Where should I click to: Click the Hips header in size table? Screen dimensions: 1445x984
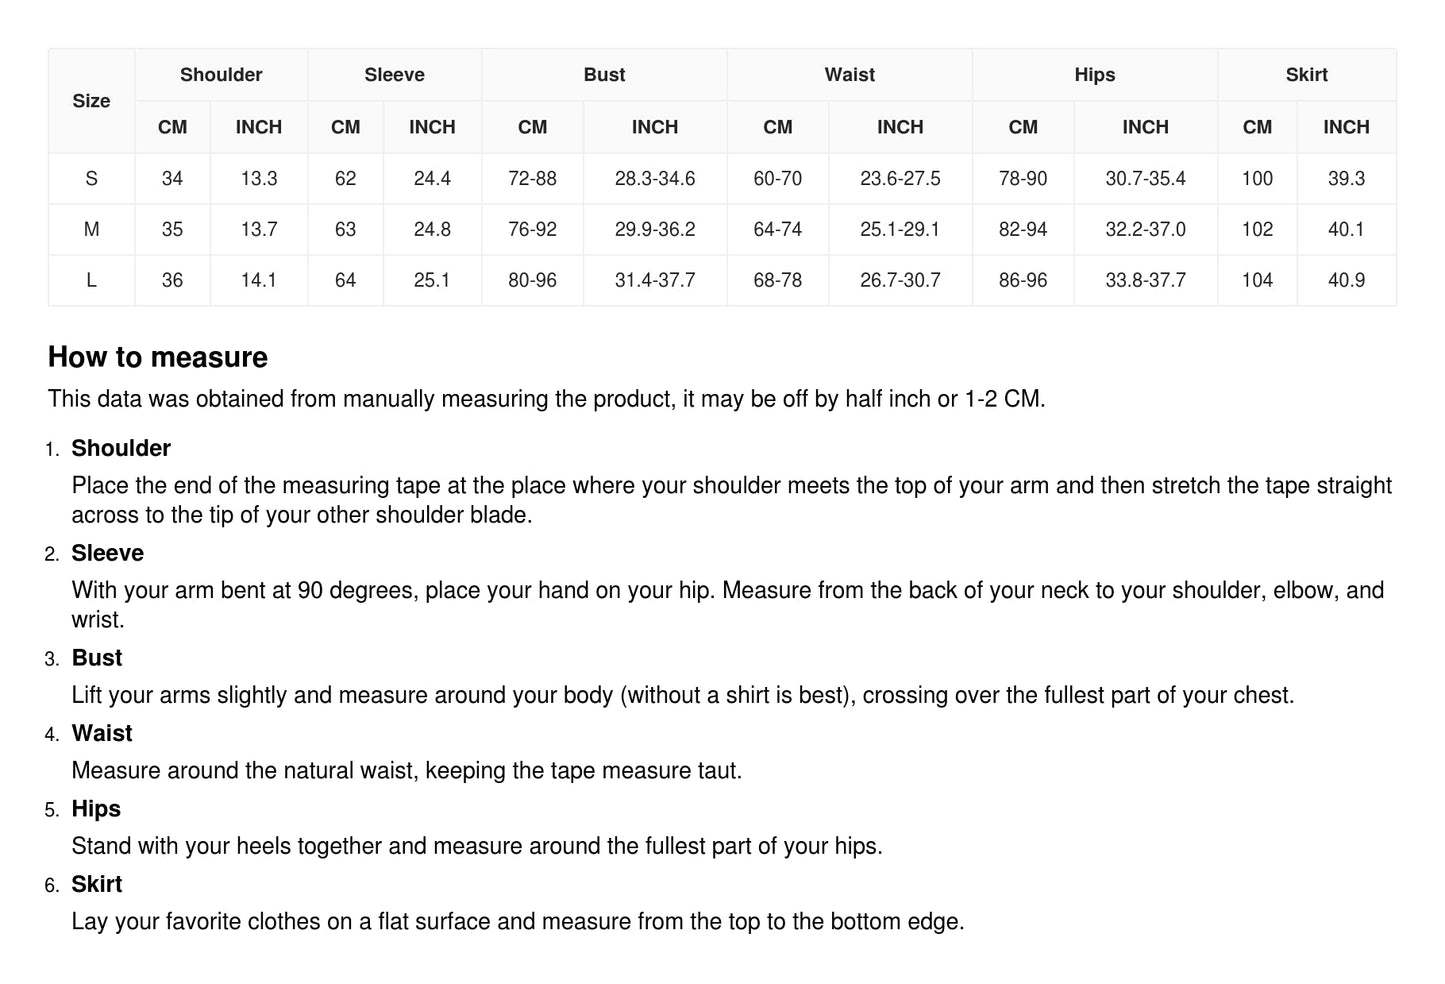[1094, 75]
